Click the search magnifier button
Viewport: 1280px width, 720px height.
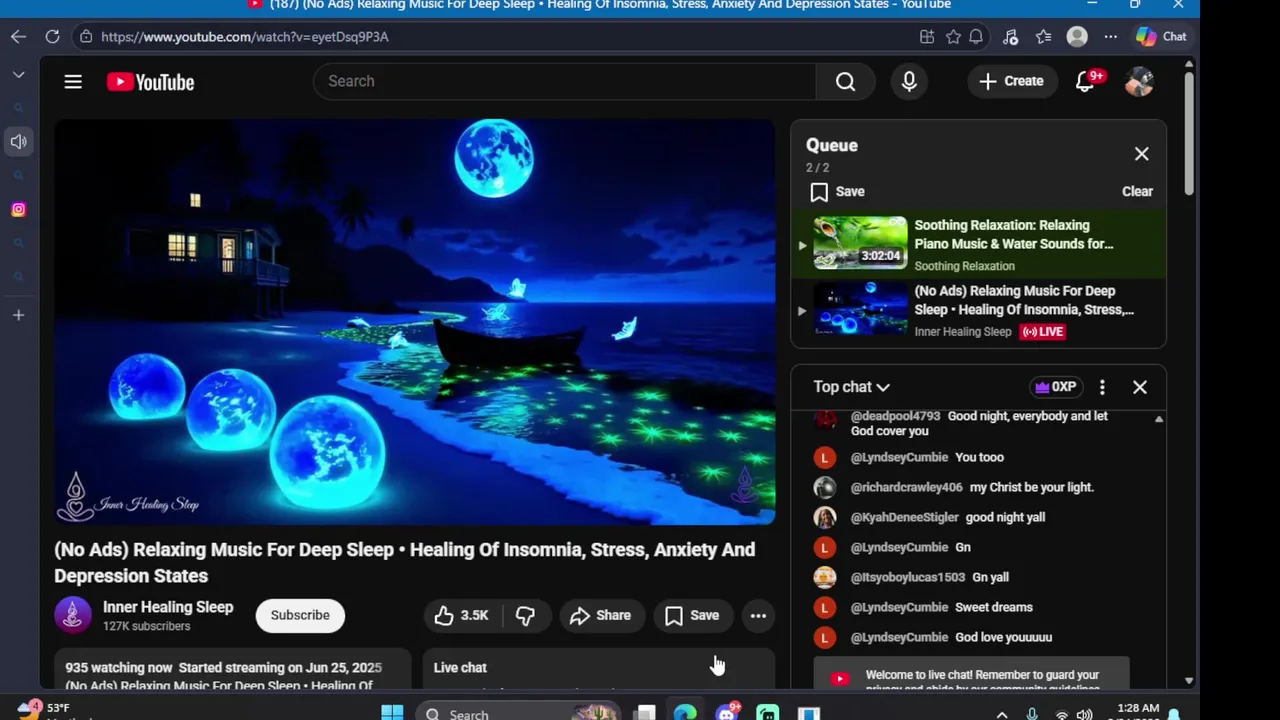click(845, 82)
